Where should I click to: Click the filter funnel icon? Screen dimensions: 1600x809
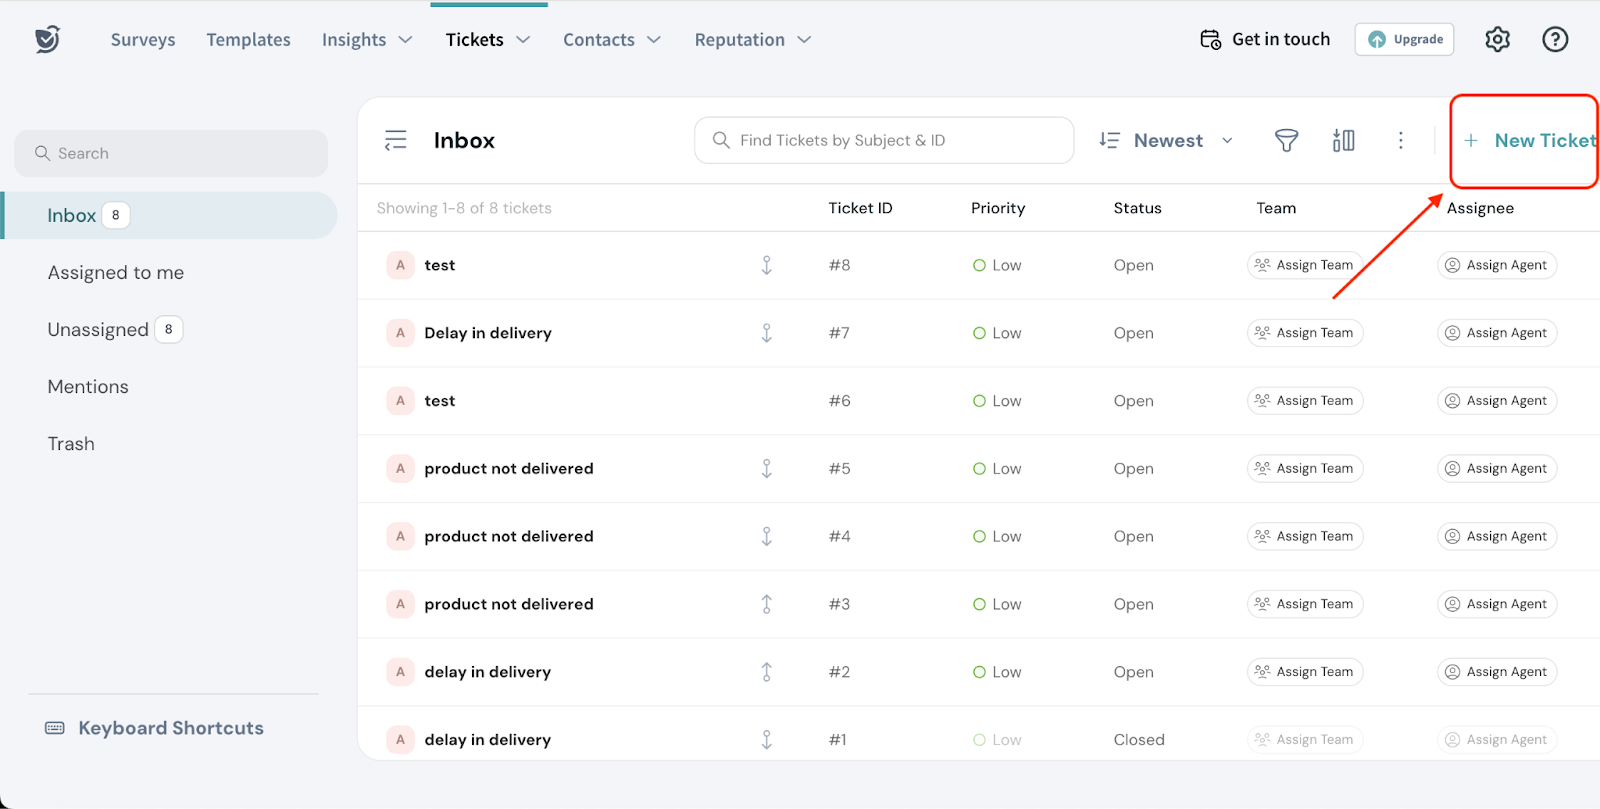1286,141
